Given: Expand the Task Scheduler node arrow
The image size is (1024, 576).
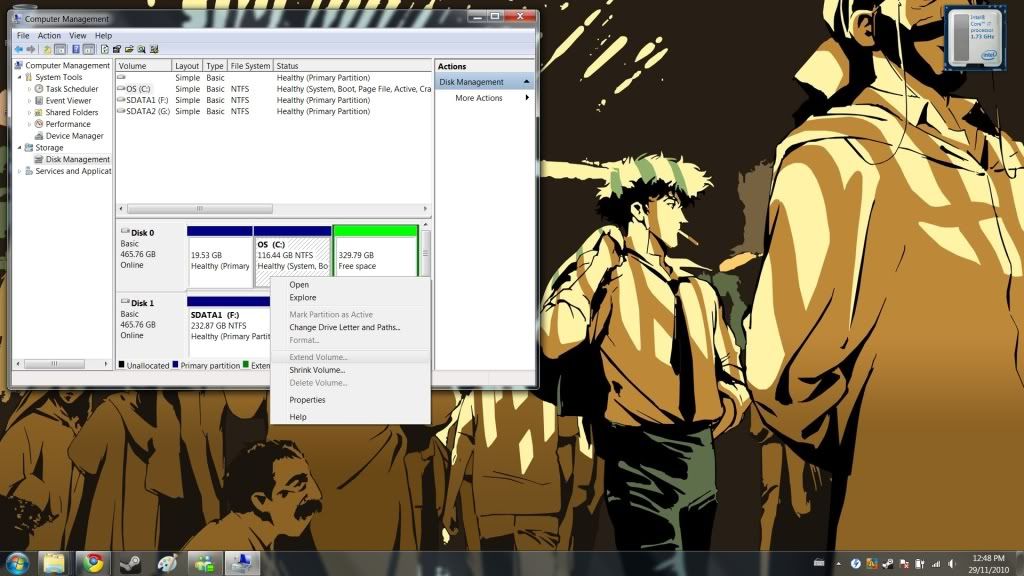Looking at the screenshot, I should coord(29,89).
